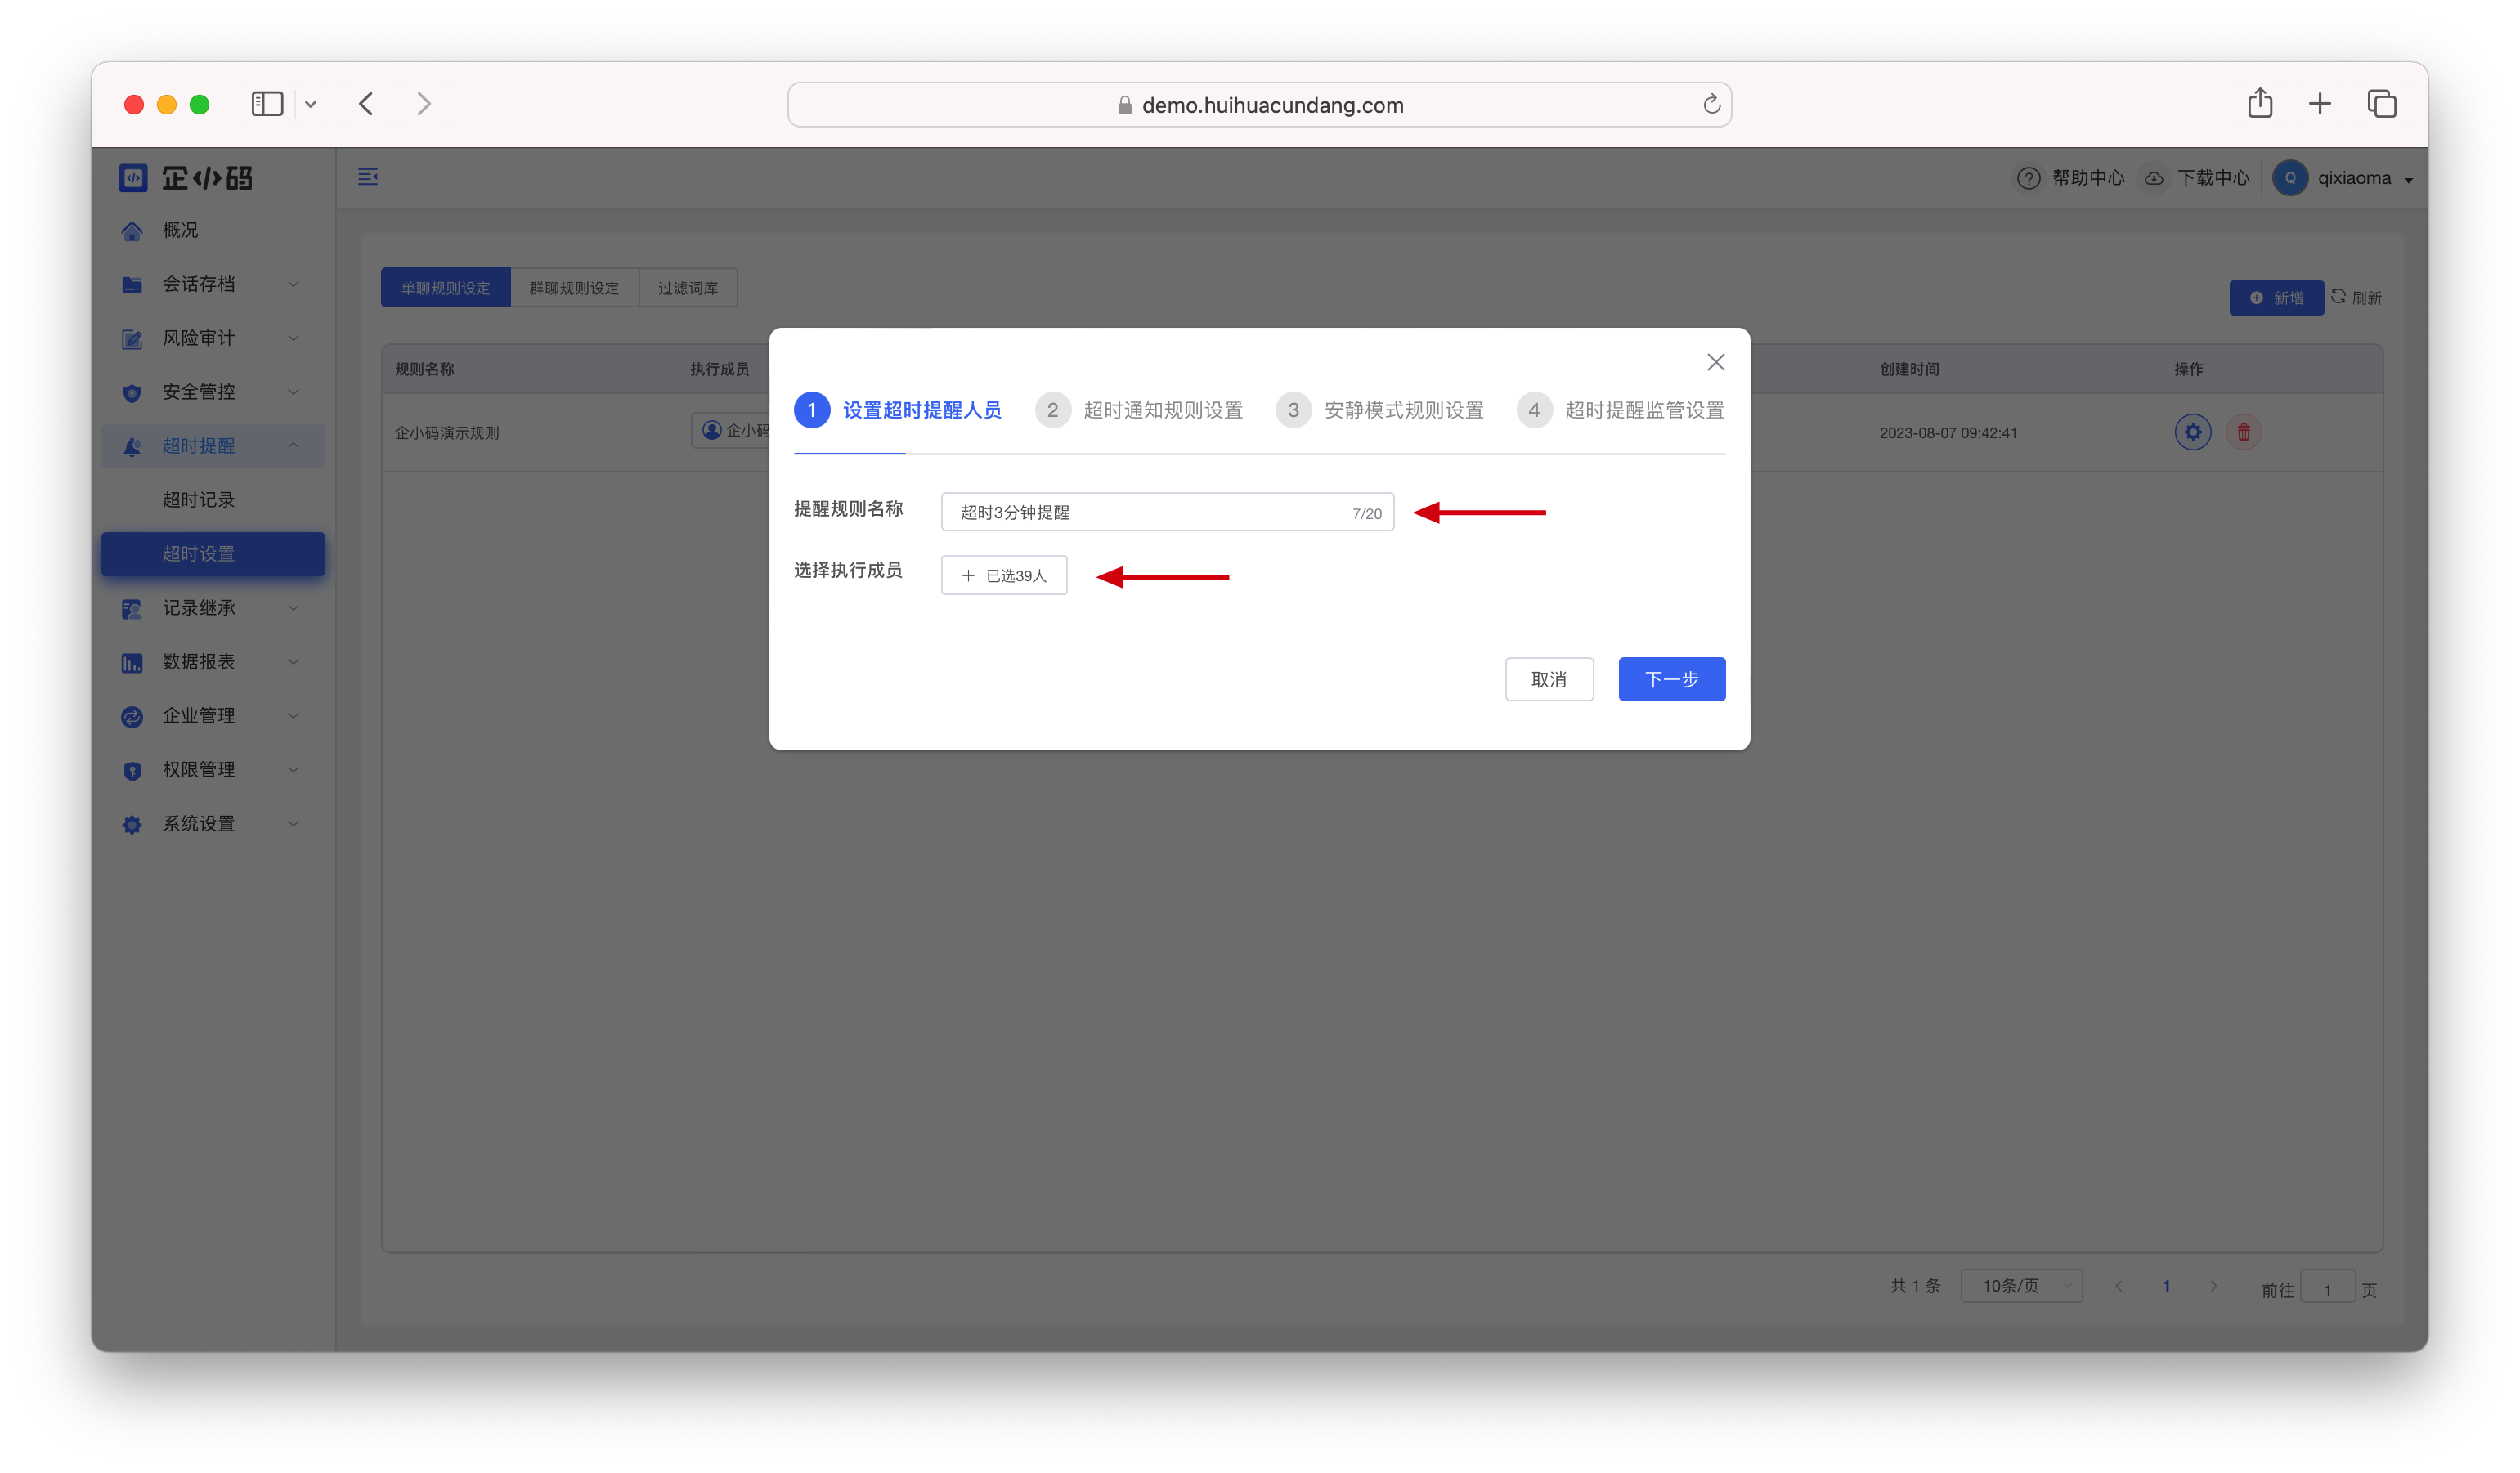The width and height of the screenshot is (2520, 1473).
Task: Click the Safari share icon
Action: coord(2260,103)
